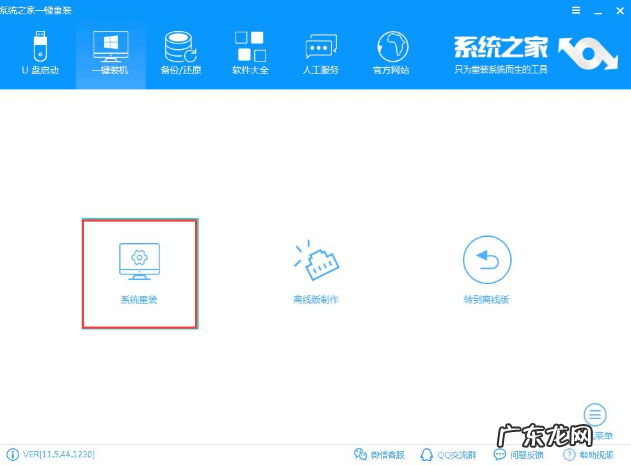Click the VER[11.5.44.1230] version text
Screen dimensions: 631x465
coord(59,455)
